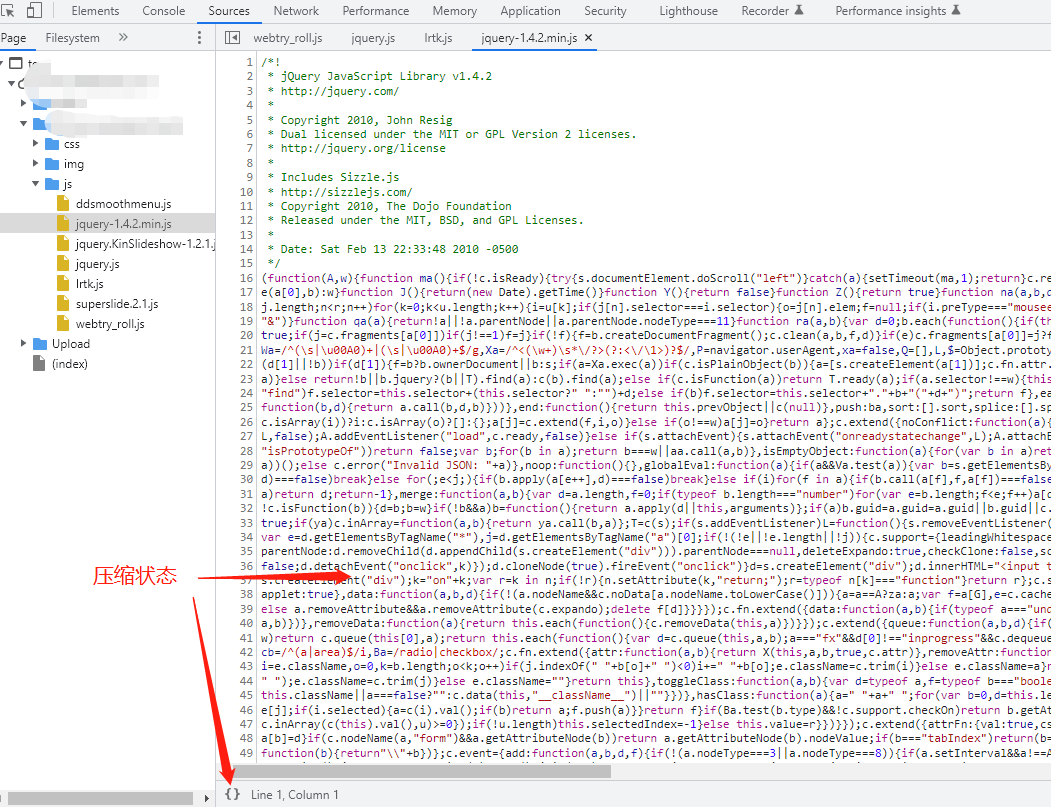Switch to the Network panel tab
Image resolution: width=1051 pixels, height=807 pixels.
click(296, 11)
